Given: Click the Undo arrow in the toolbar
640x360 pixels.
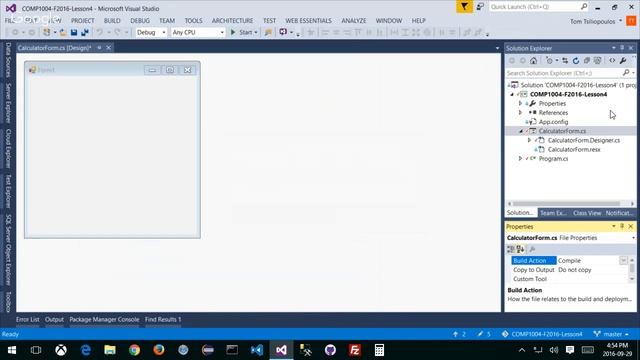Looking at the screenshot, I should pos(99,32).
